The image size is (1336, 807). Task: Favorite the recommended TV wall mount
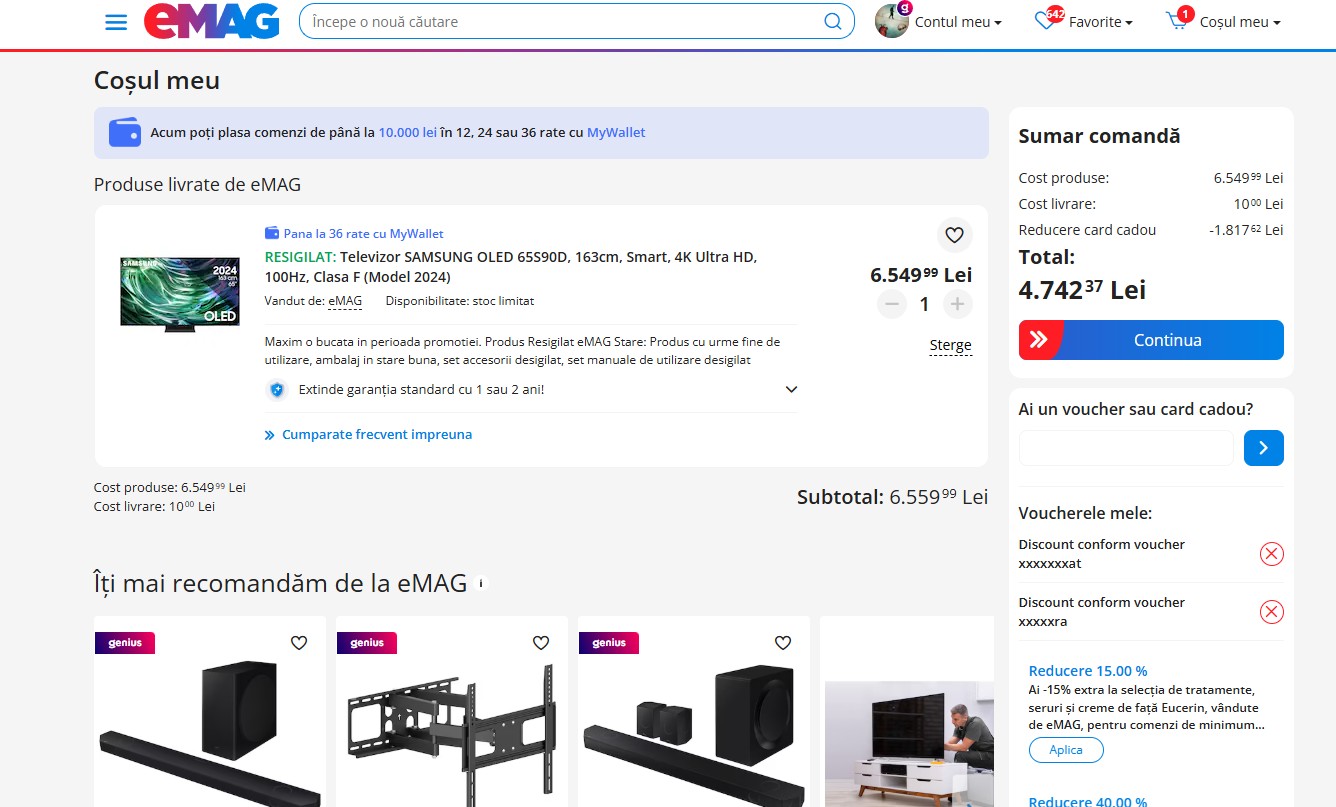coord(541,643)
